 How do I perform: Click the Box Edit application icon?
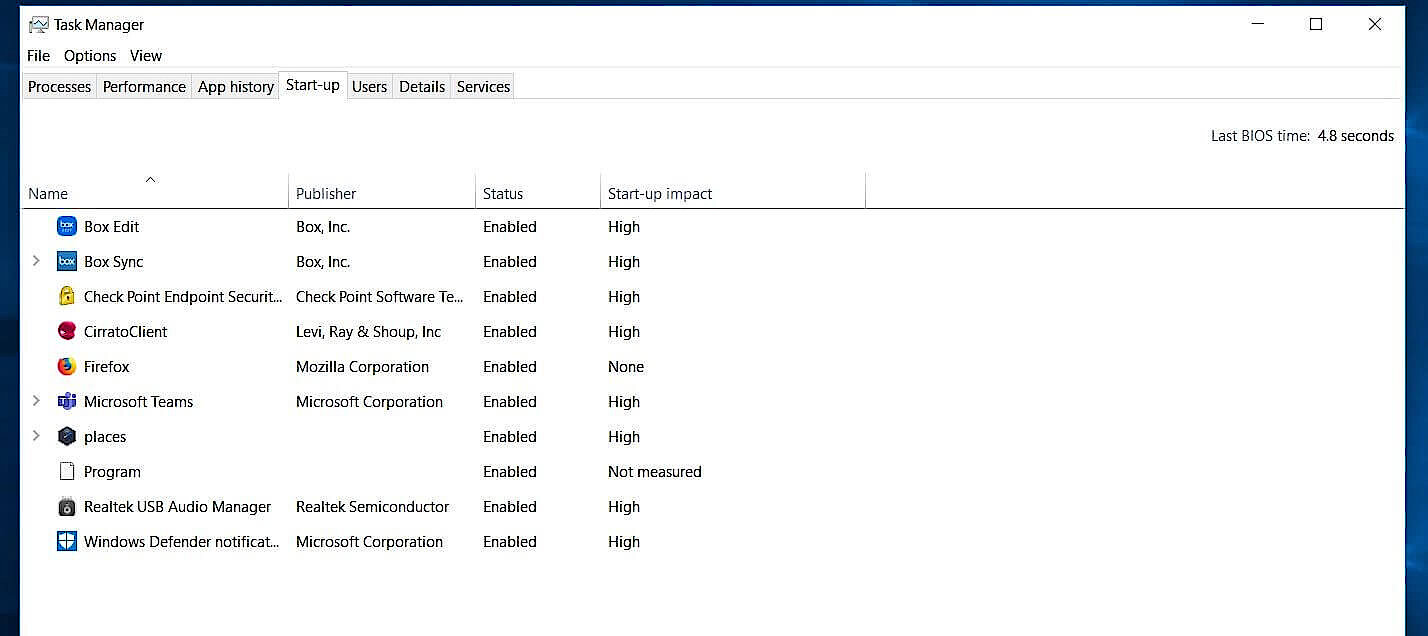pos(66,226)
